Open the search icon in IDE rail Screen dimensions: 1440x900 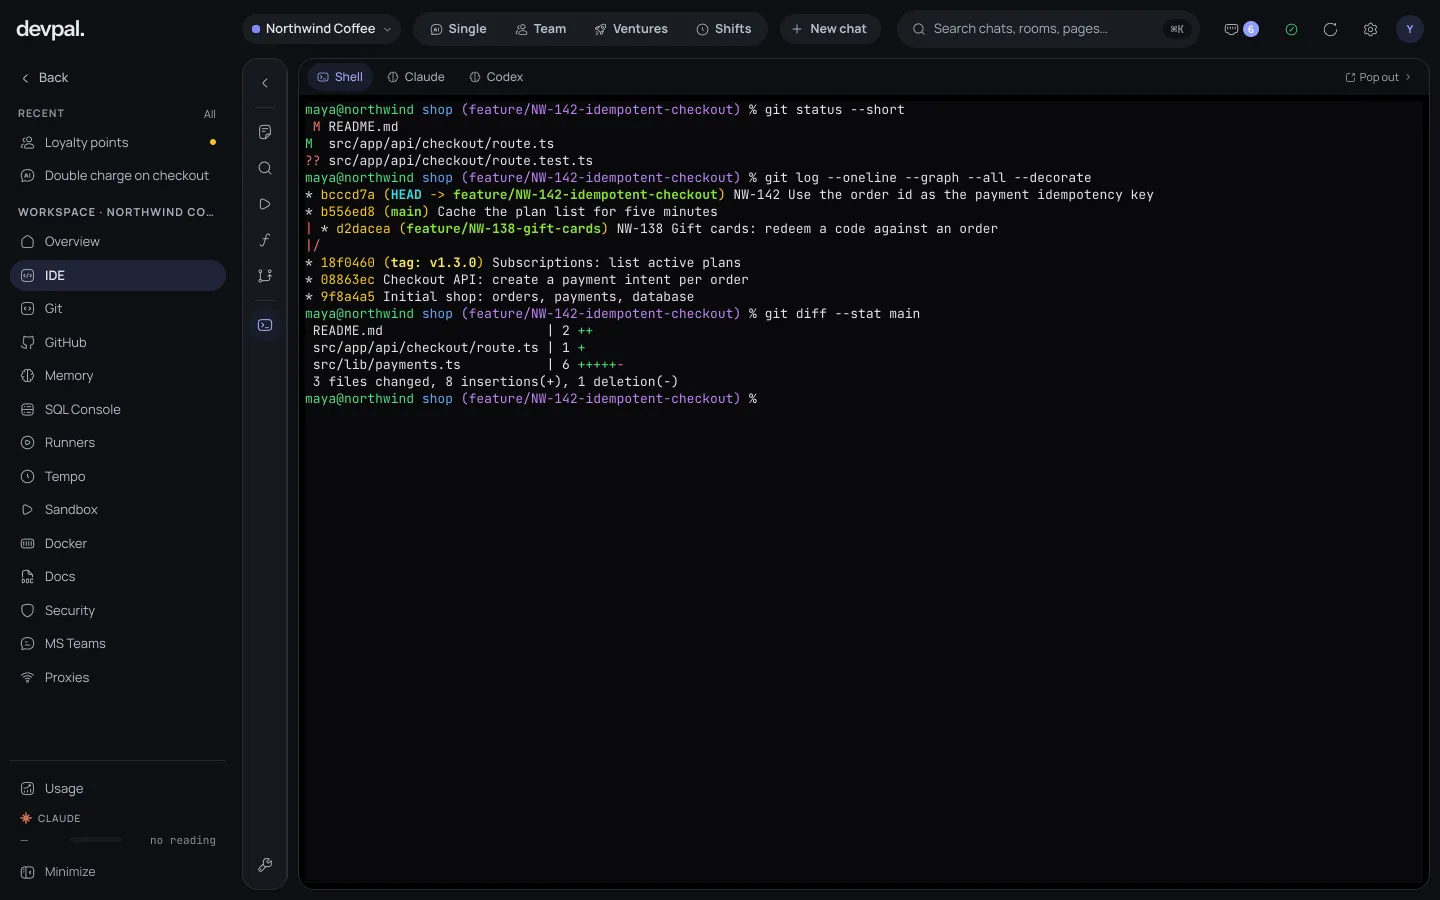click(265, 168)
